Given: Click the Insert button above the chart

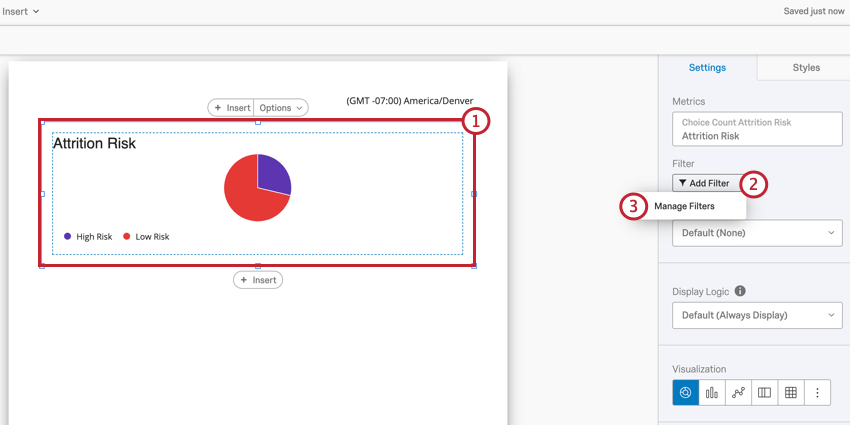Looking at the screenshot, I should (231, 108).
